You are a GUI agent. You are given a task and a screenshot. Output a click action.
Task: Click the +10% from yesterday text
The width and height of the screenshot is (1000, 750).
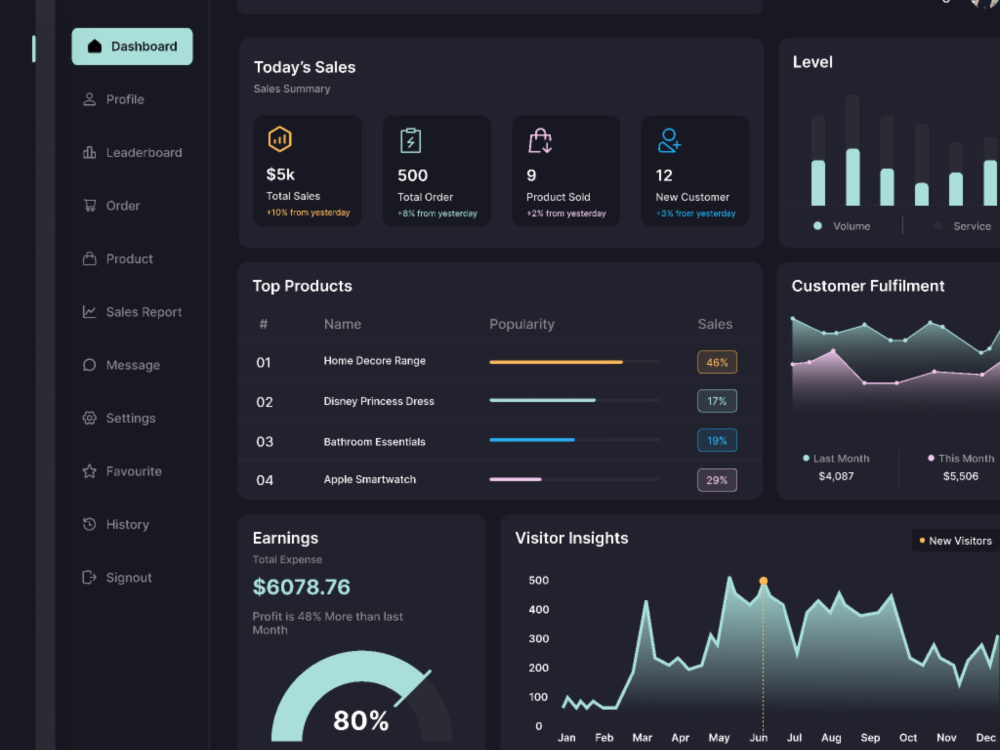point(308,212)
